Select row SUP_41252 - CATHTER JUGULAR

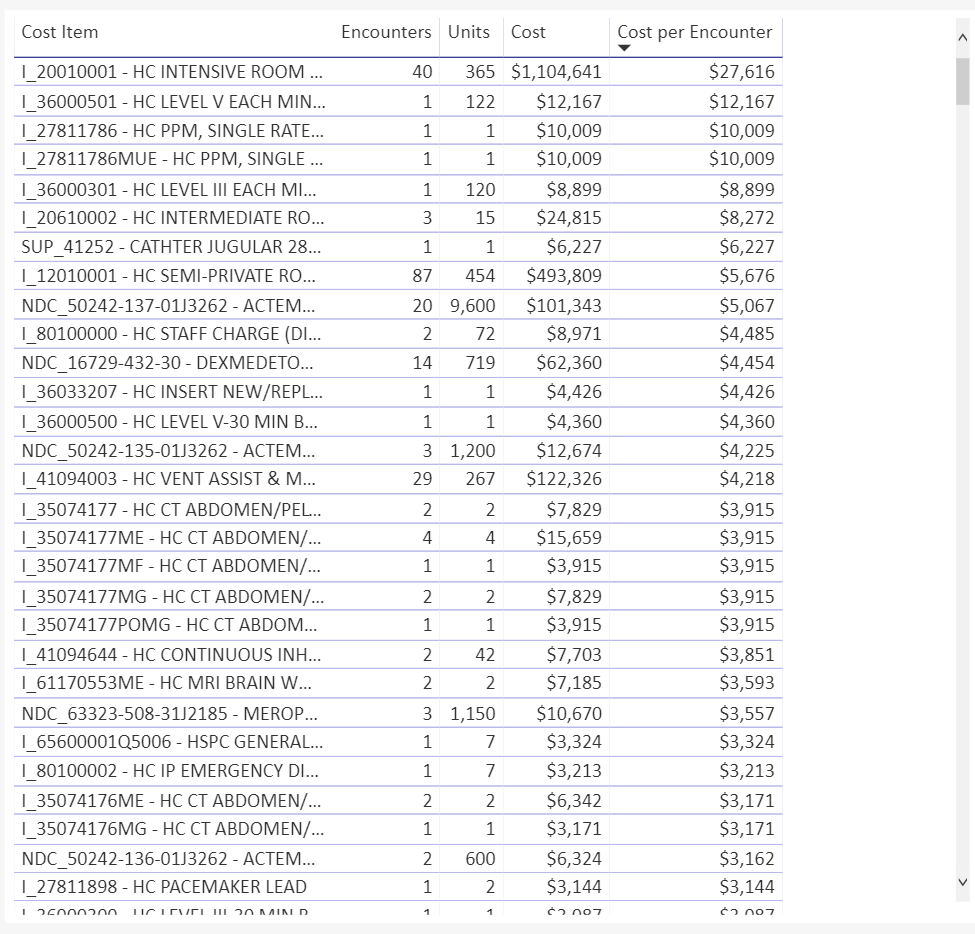398,247
